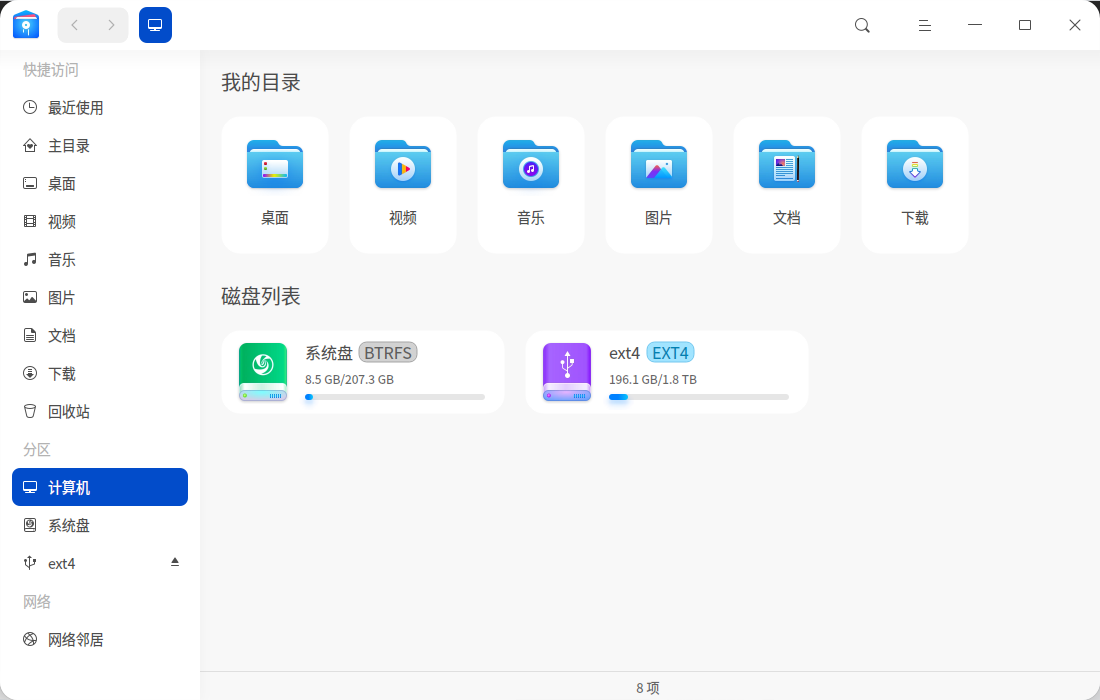Open the search magnifier icon
This screenshot has width=1100, height=700.
(862, 25)
